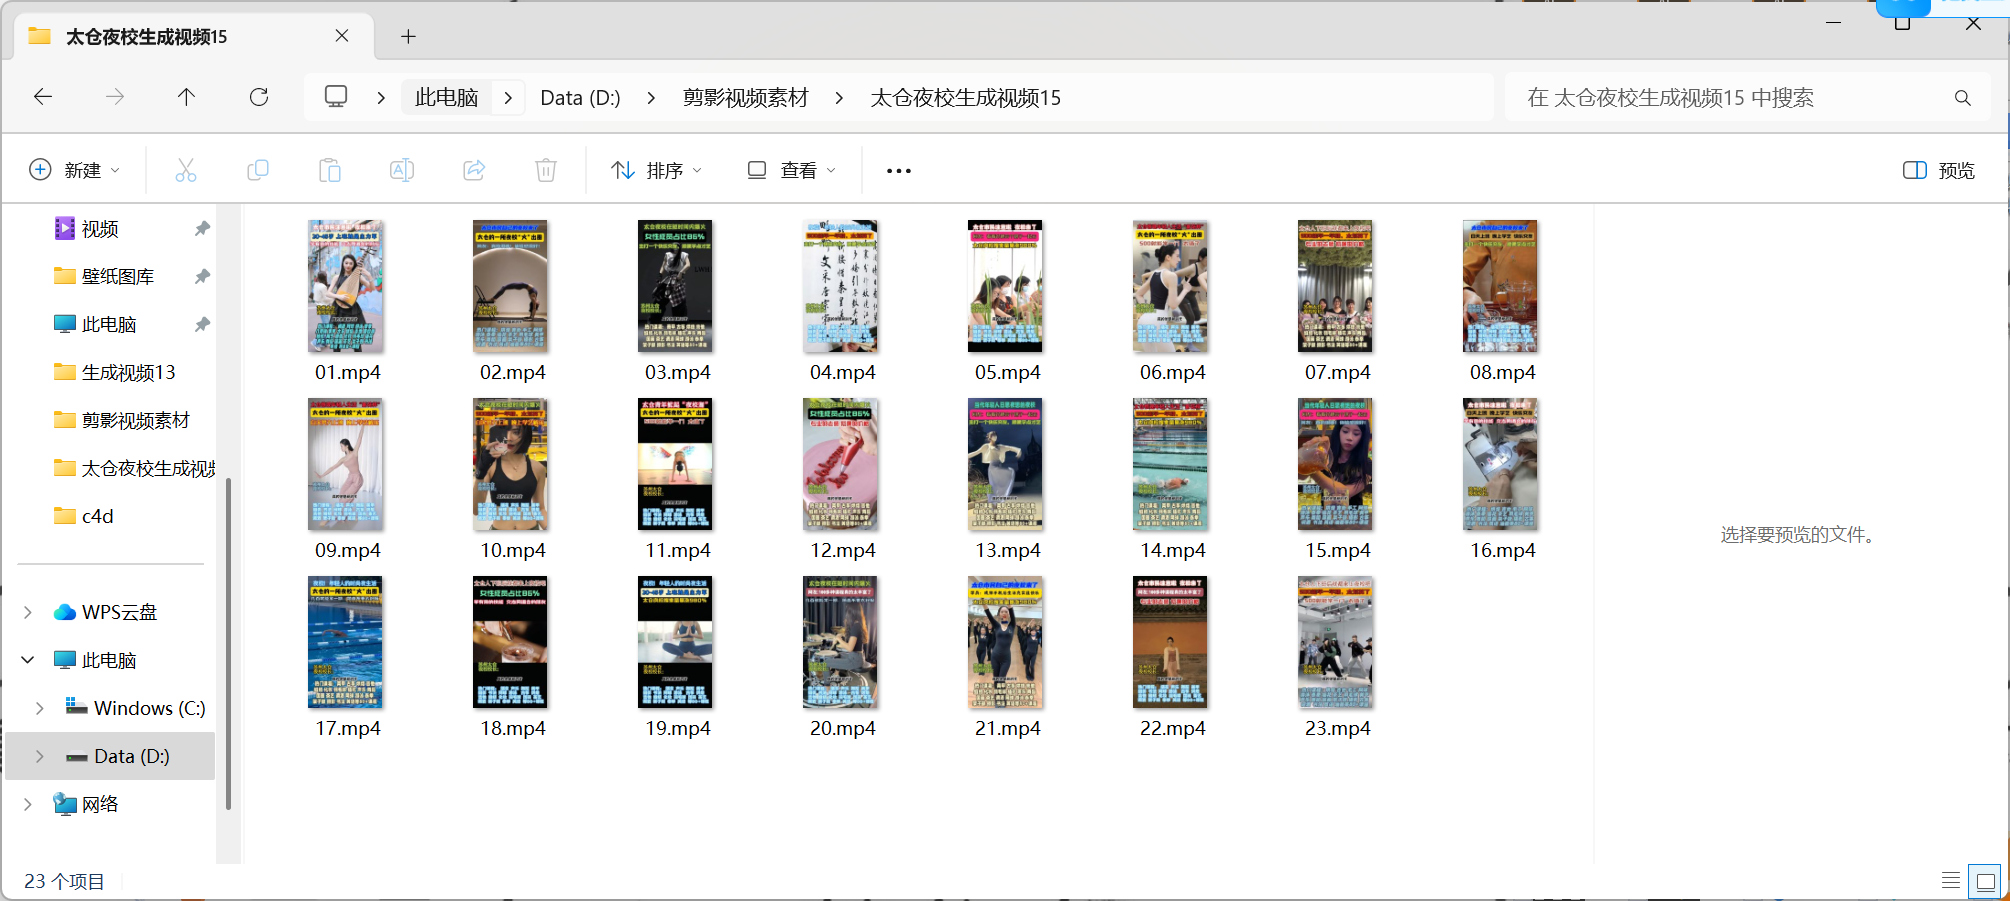Viewport: 2010px width, 901px height.
Task: Switch to details list view layout
Action: 1950,881
